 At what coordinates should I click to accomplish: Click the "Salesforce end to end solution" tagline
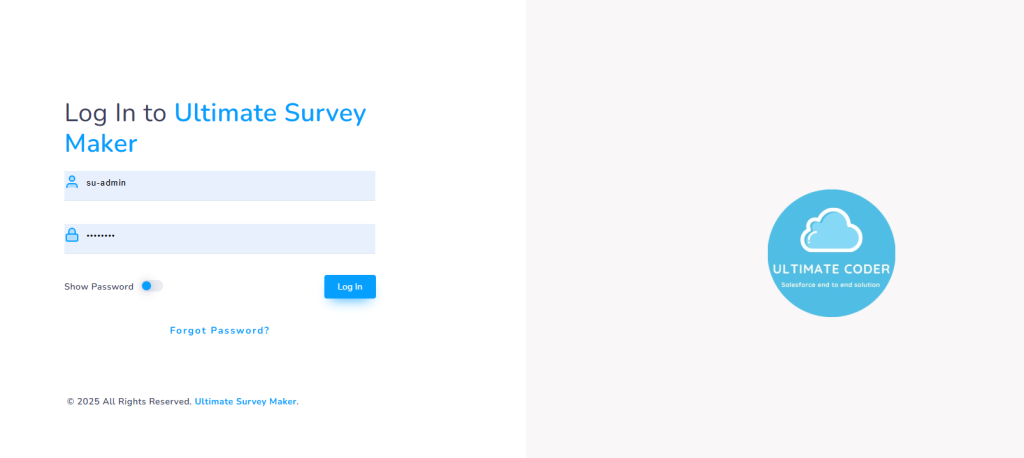pos(831,285)
